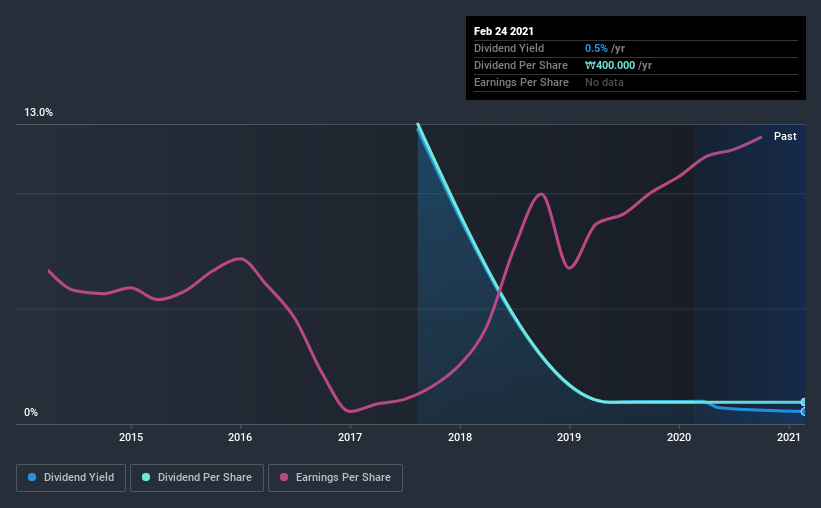
Task: Click the ₩400.000 Dividend Per Share value
Action: [x=610, y=65]
